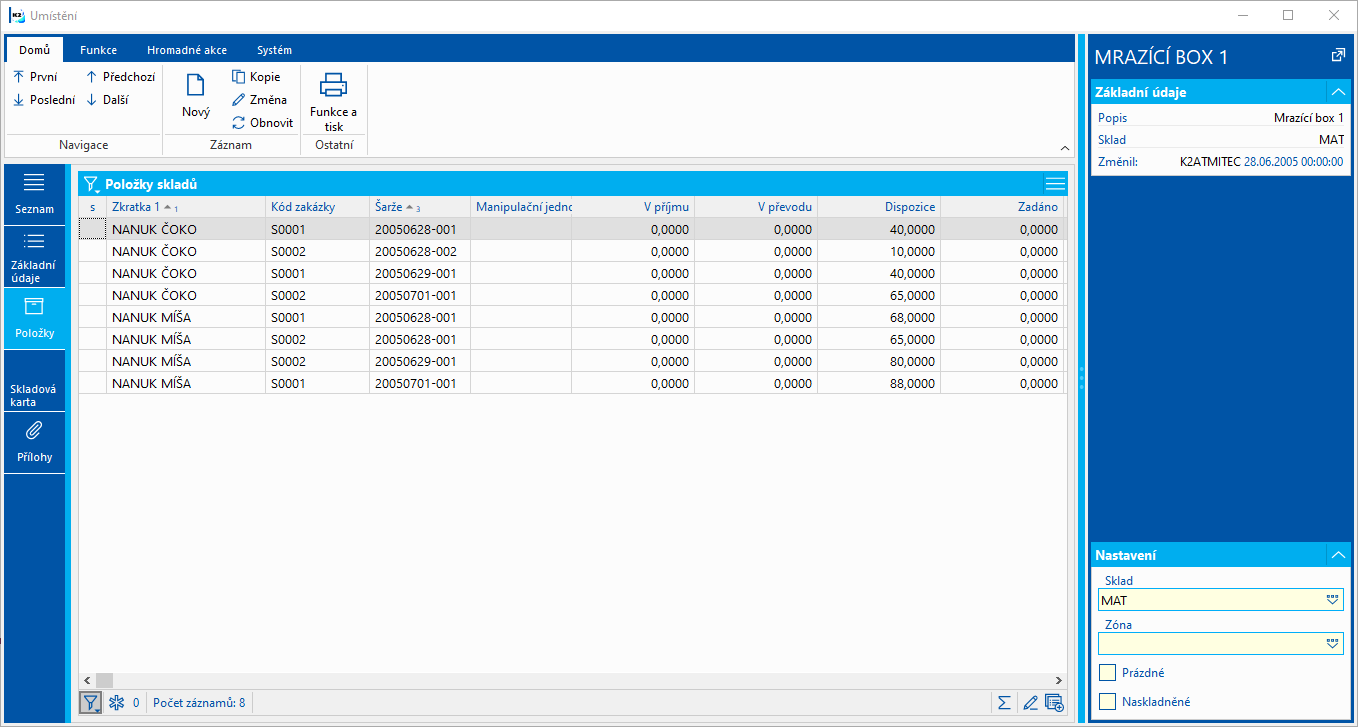Open the hamburger menu of Položky skladů
The width and height of the screenshot is (1358, 727).
(1055, 183)
